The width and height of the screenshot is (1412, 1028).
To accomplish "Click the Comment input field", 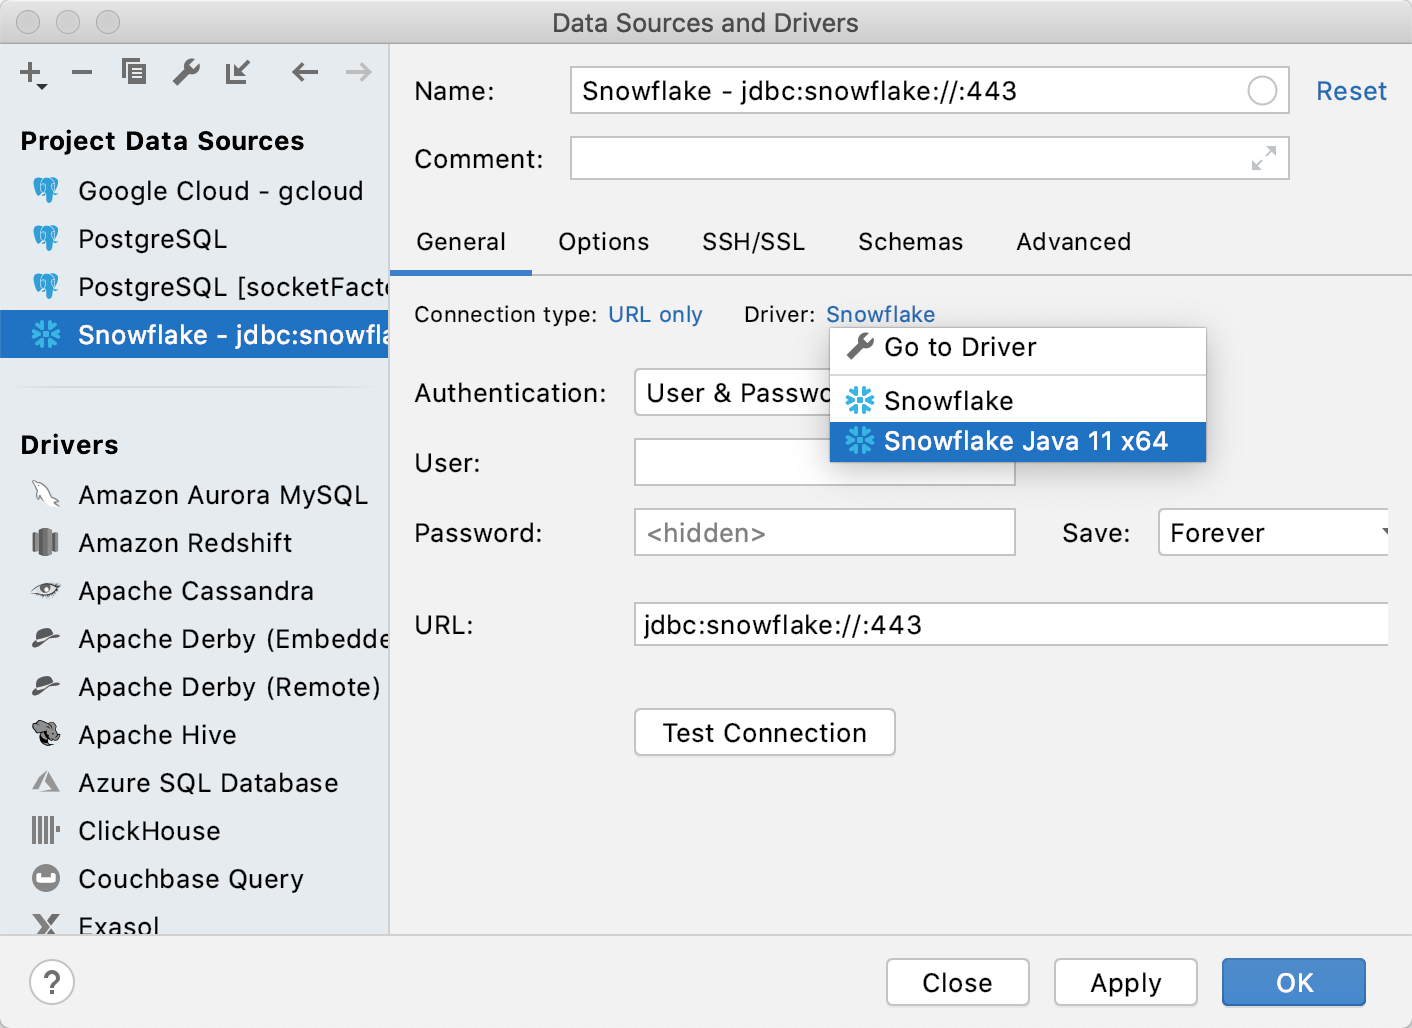I will (929, 158).
